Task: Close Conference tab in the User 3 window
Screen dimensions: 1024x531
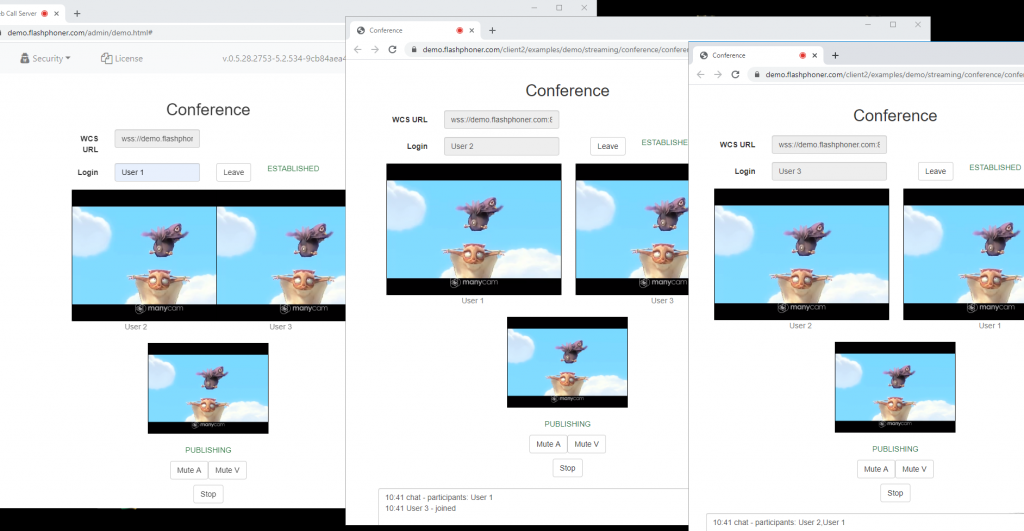Action: click(x=814, y=56)
